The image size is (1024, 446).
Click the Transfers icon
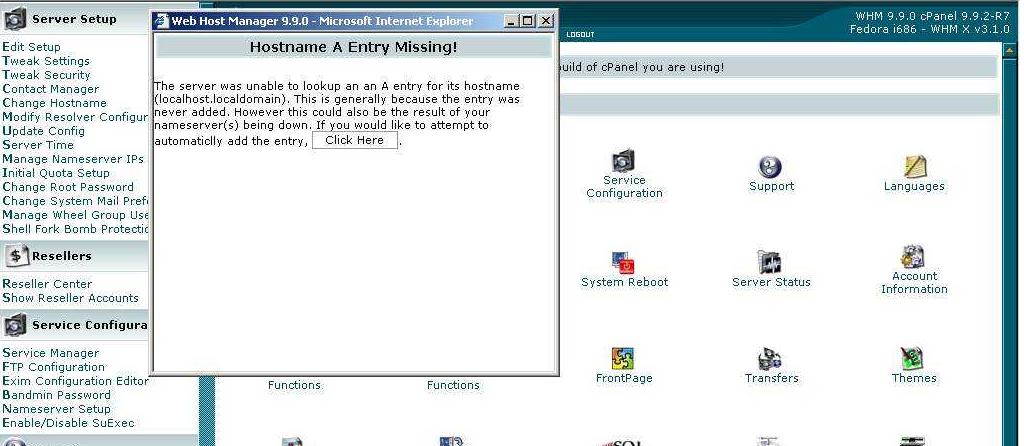770,359
